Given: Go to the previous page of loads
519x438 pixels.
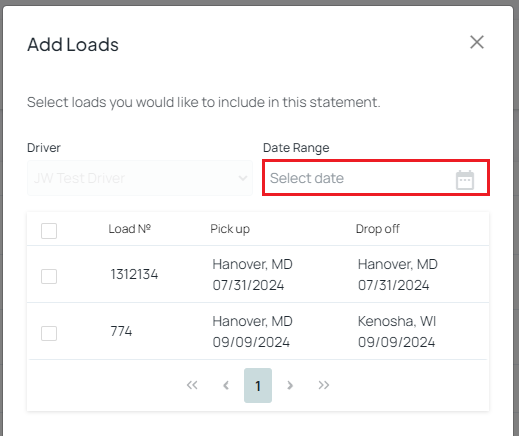Looking at the screenshot, I should pos(226,385).
